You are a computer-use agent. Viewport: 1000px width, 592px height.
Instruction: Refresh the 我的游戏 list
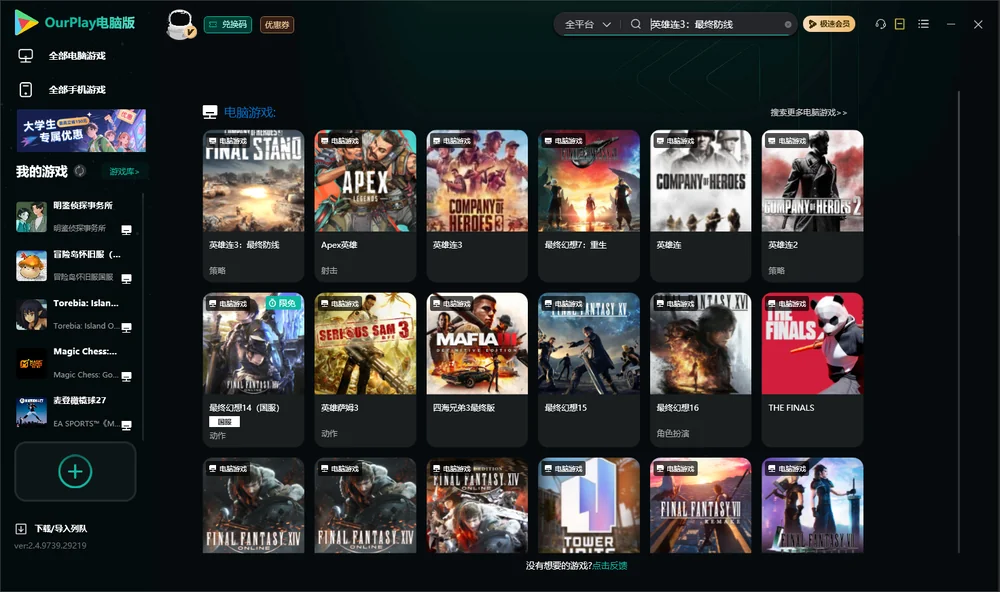coord(80,171)
